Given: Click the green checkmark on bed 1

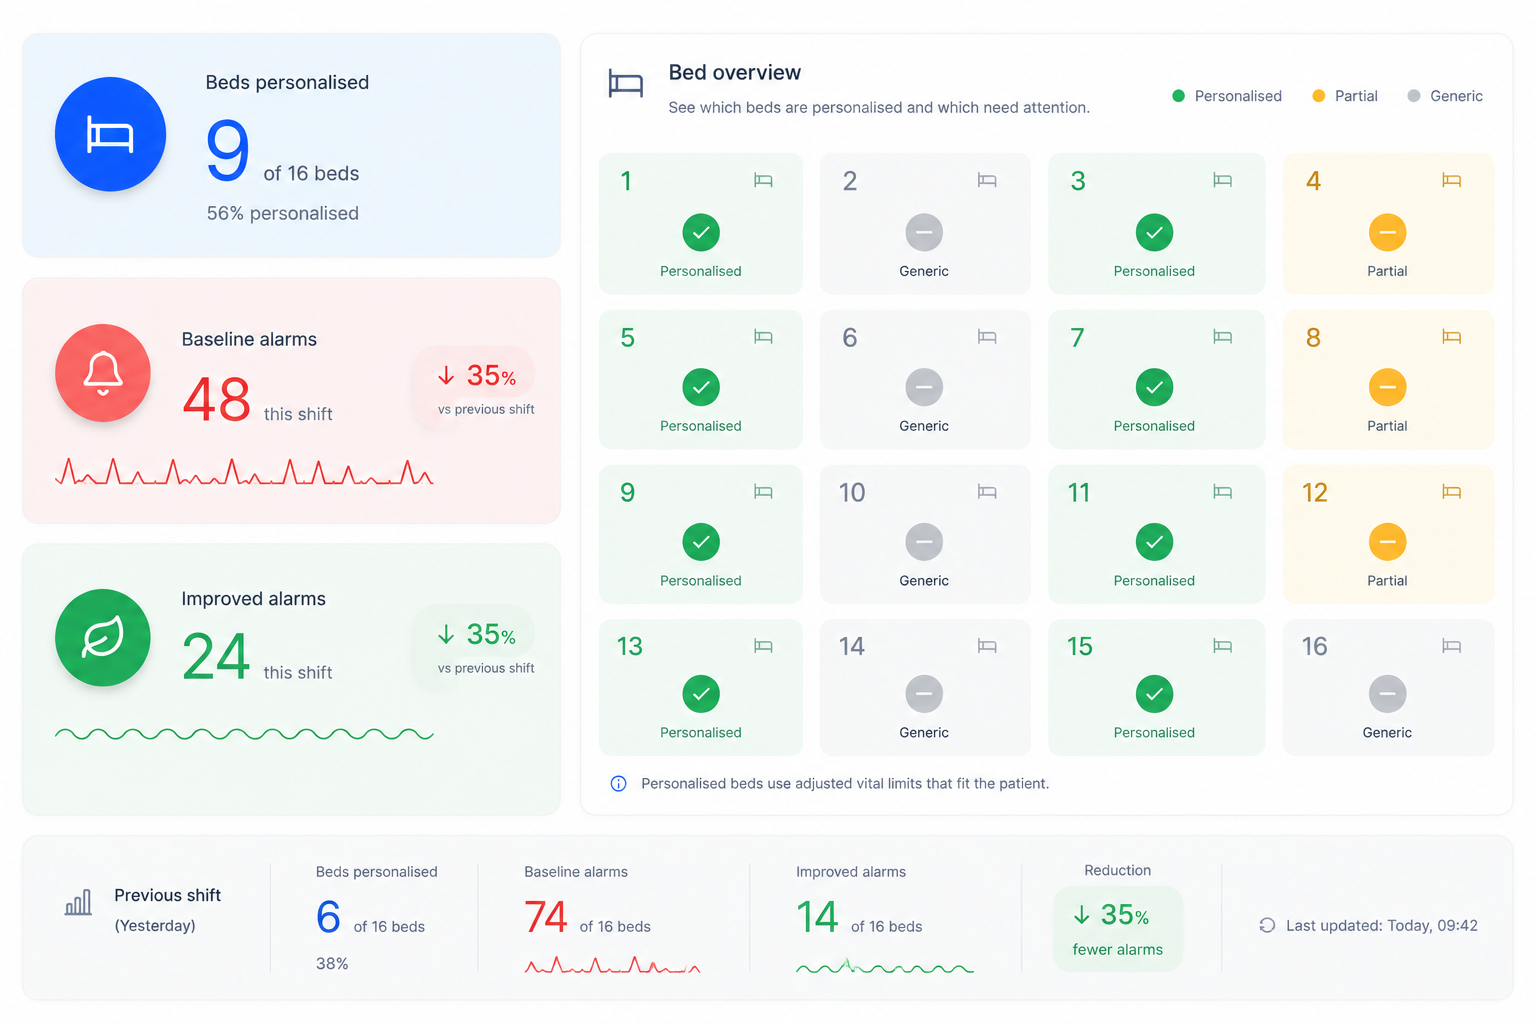Looking at the screenshot, I should point(701,232).
